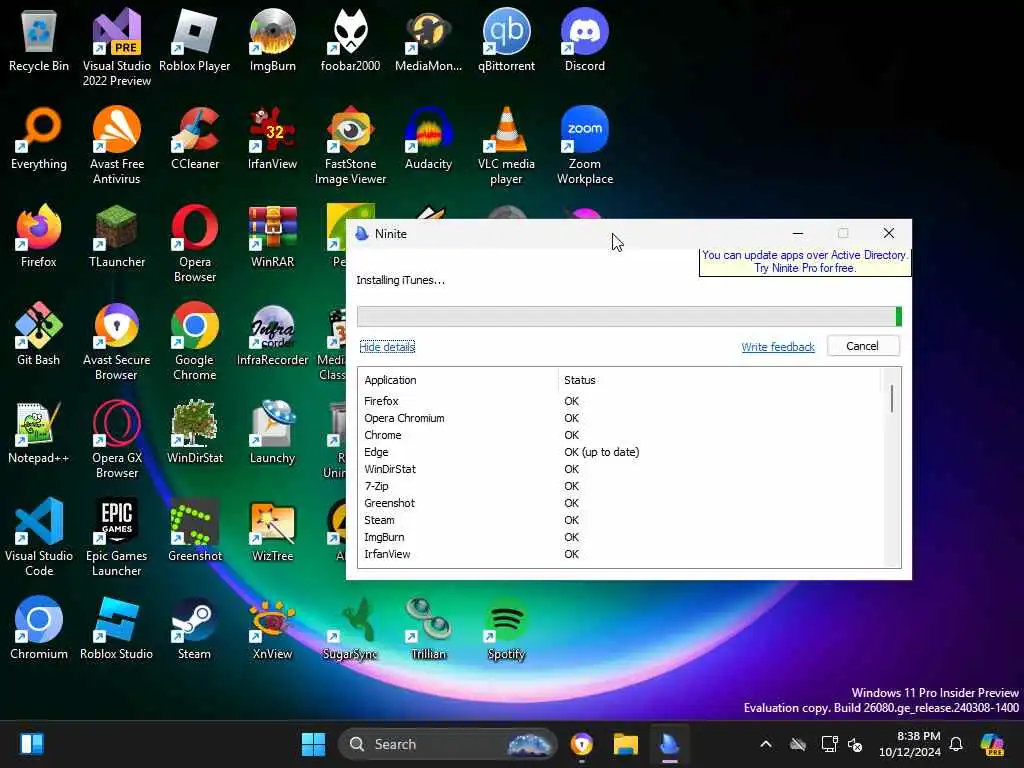Select the Opera Browser desktop icon
The height and width of the screenshot is (768, 1024).
click(195, 244)
